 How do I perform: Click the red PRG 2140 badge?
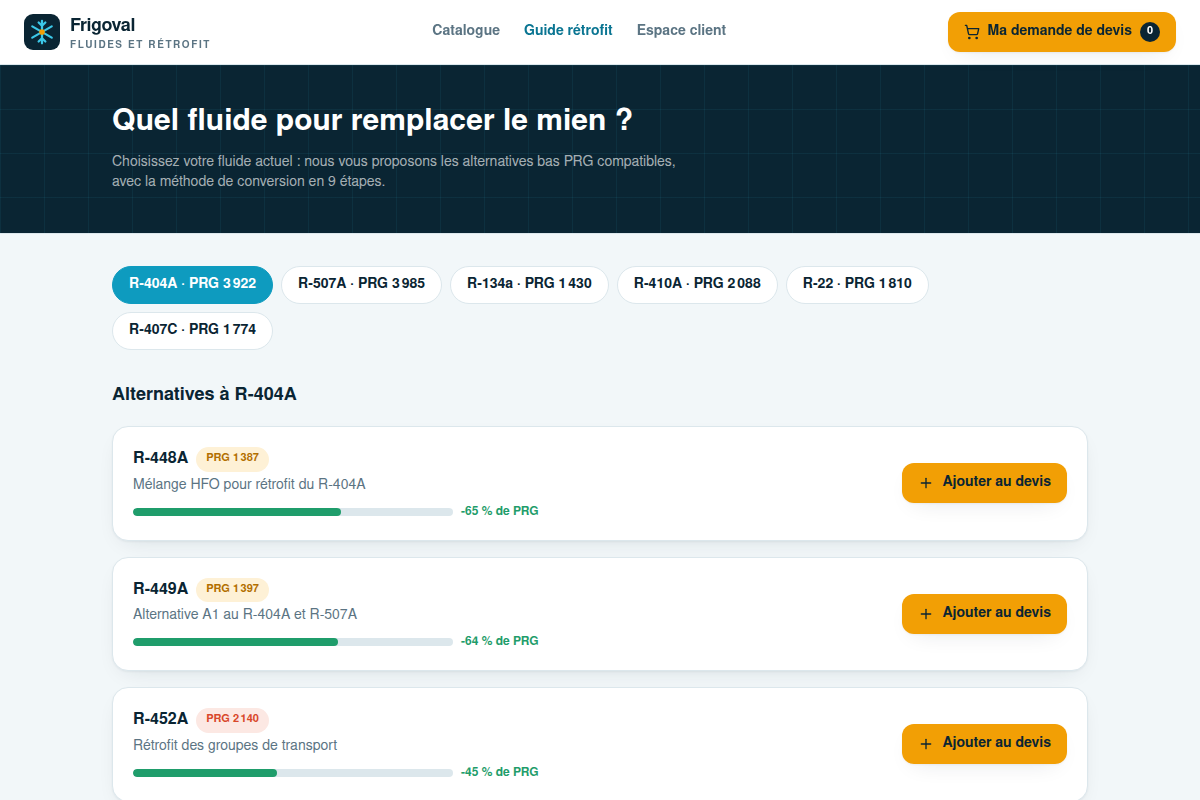[232, 719]
